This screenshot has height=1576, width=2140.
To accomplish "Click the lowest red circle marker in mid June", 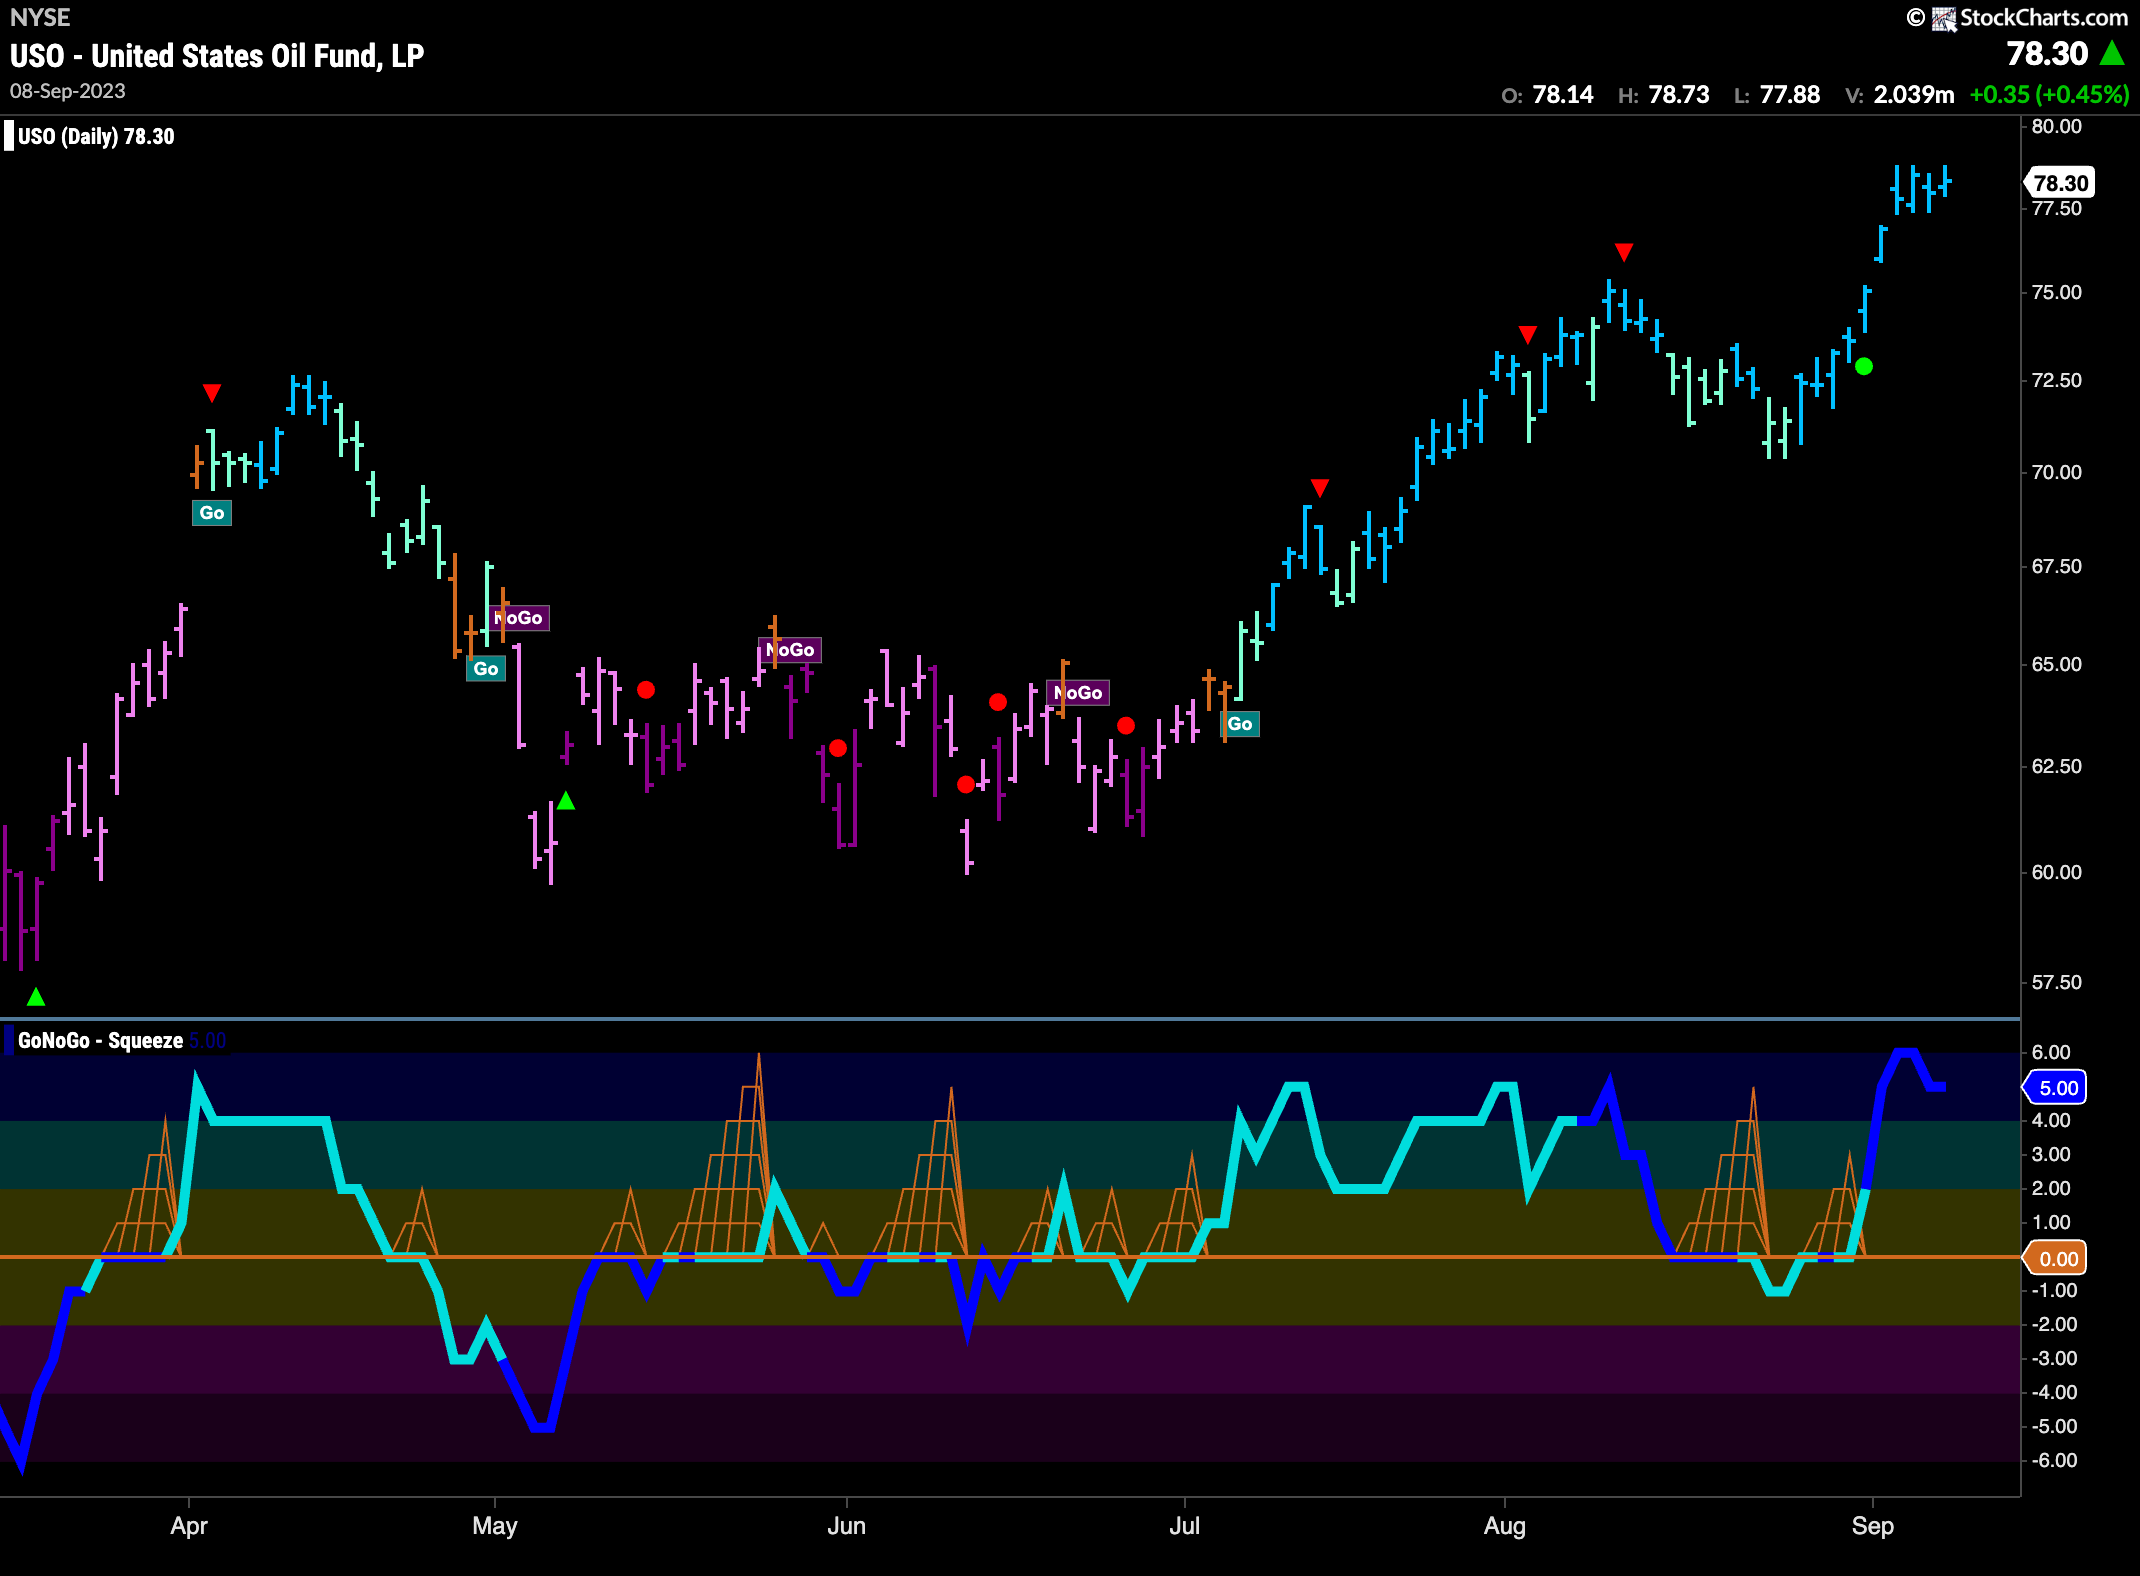I will click(965, 784).
